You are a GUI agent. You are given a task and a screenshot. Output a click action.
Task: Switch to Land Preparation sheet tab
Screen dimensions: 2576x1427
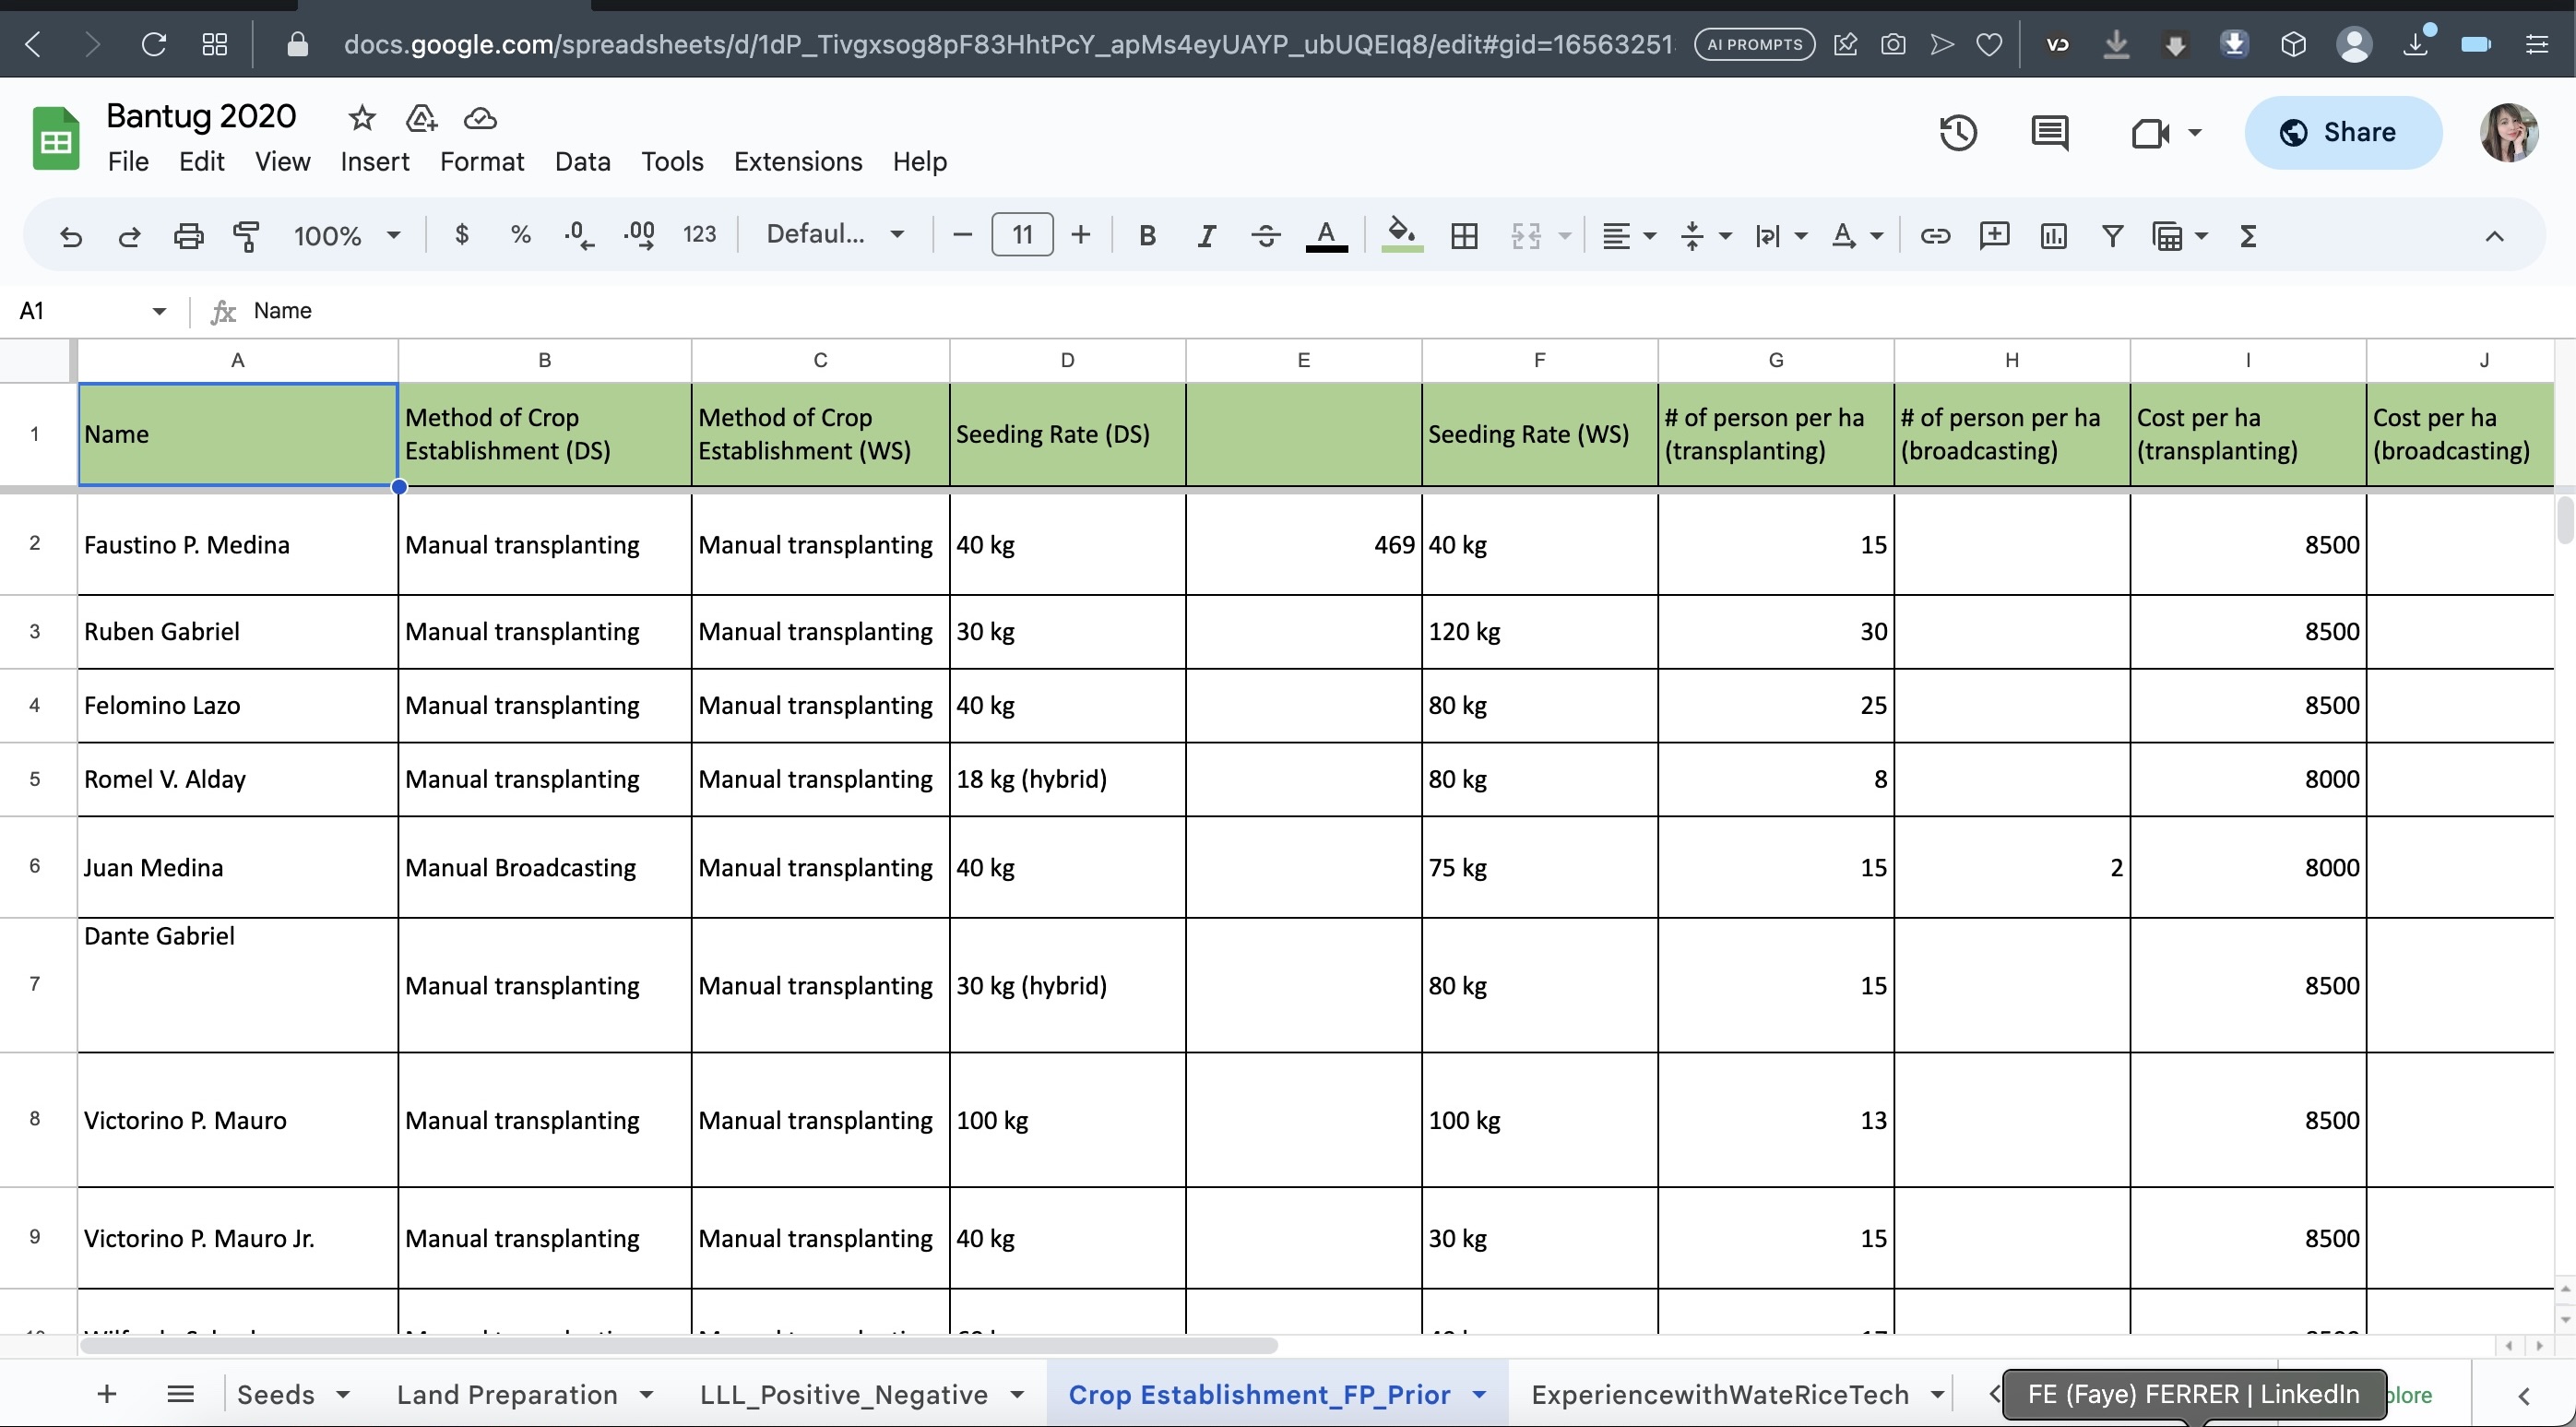(507, 1394)
